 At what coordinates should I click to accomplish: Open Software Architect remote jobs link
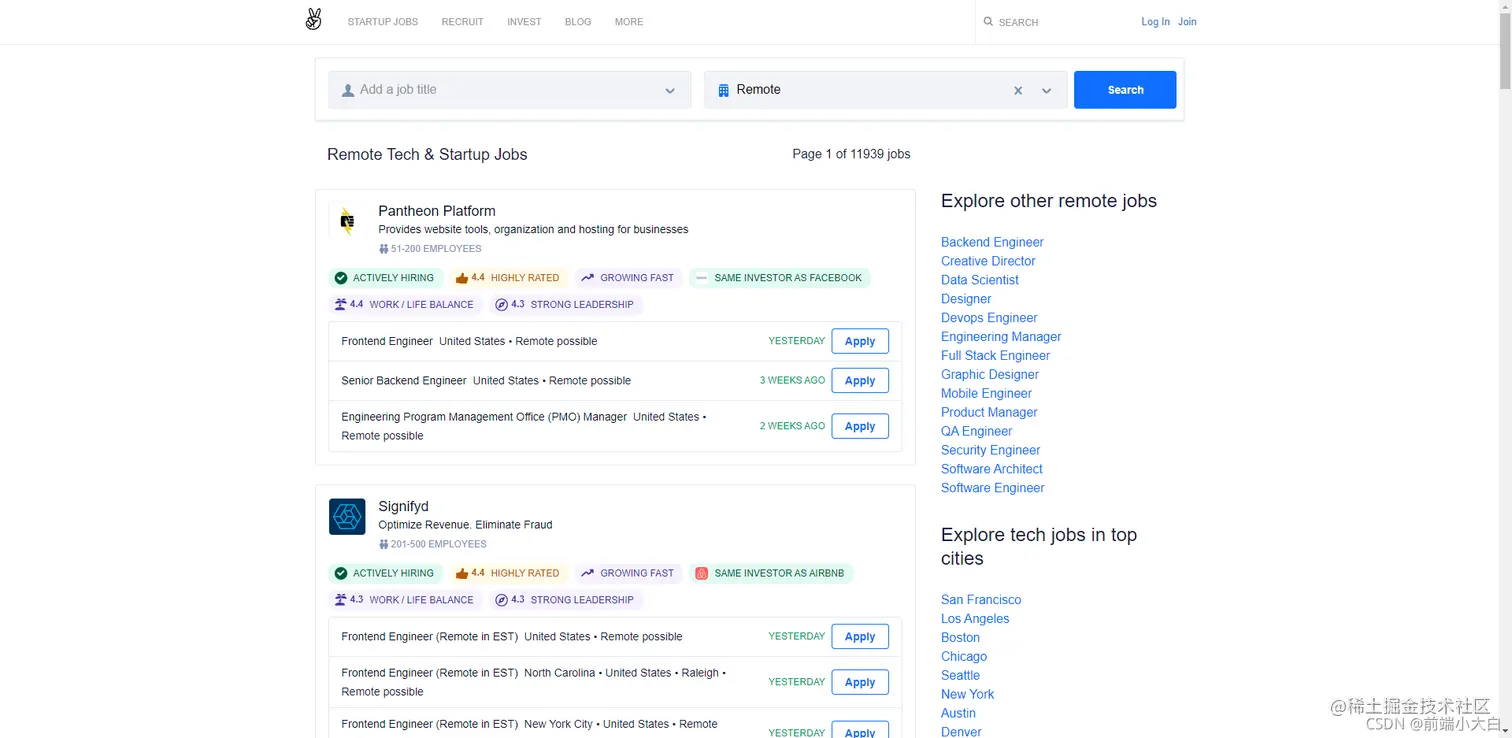(992, 469)
